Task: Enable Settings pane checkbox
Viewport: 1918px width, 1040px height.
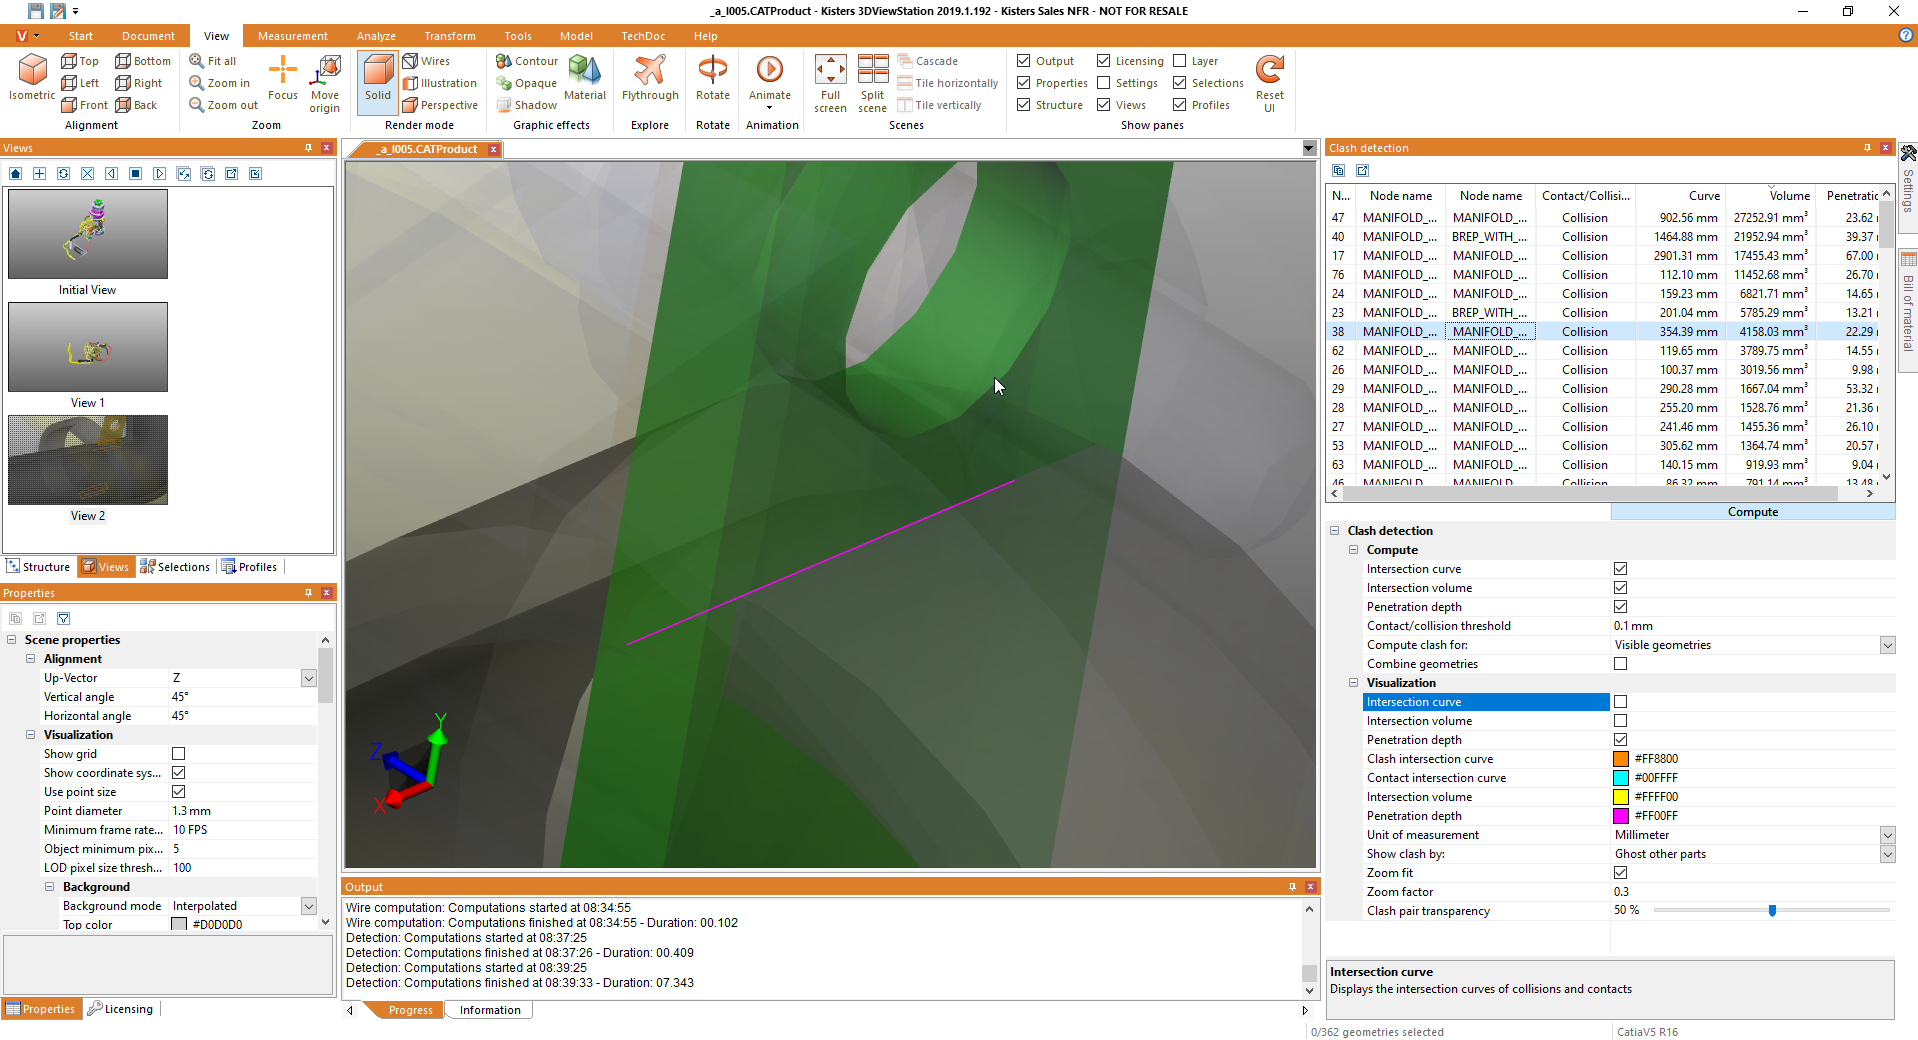Action: point(1103,83)
